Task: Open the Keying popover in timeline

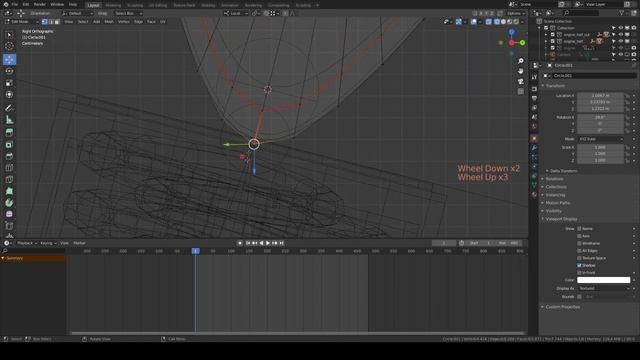Action: pyautogui.click(x=48, y=243)
